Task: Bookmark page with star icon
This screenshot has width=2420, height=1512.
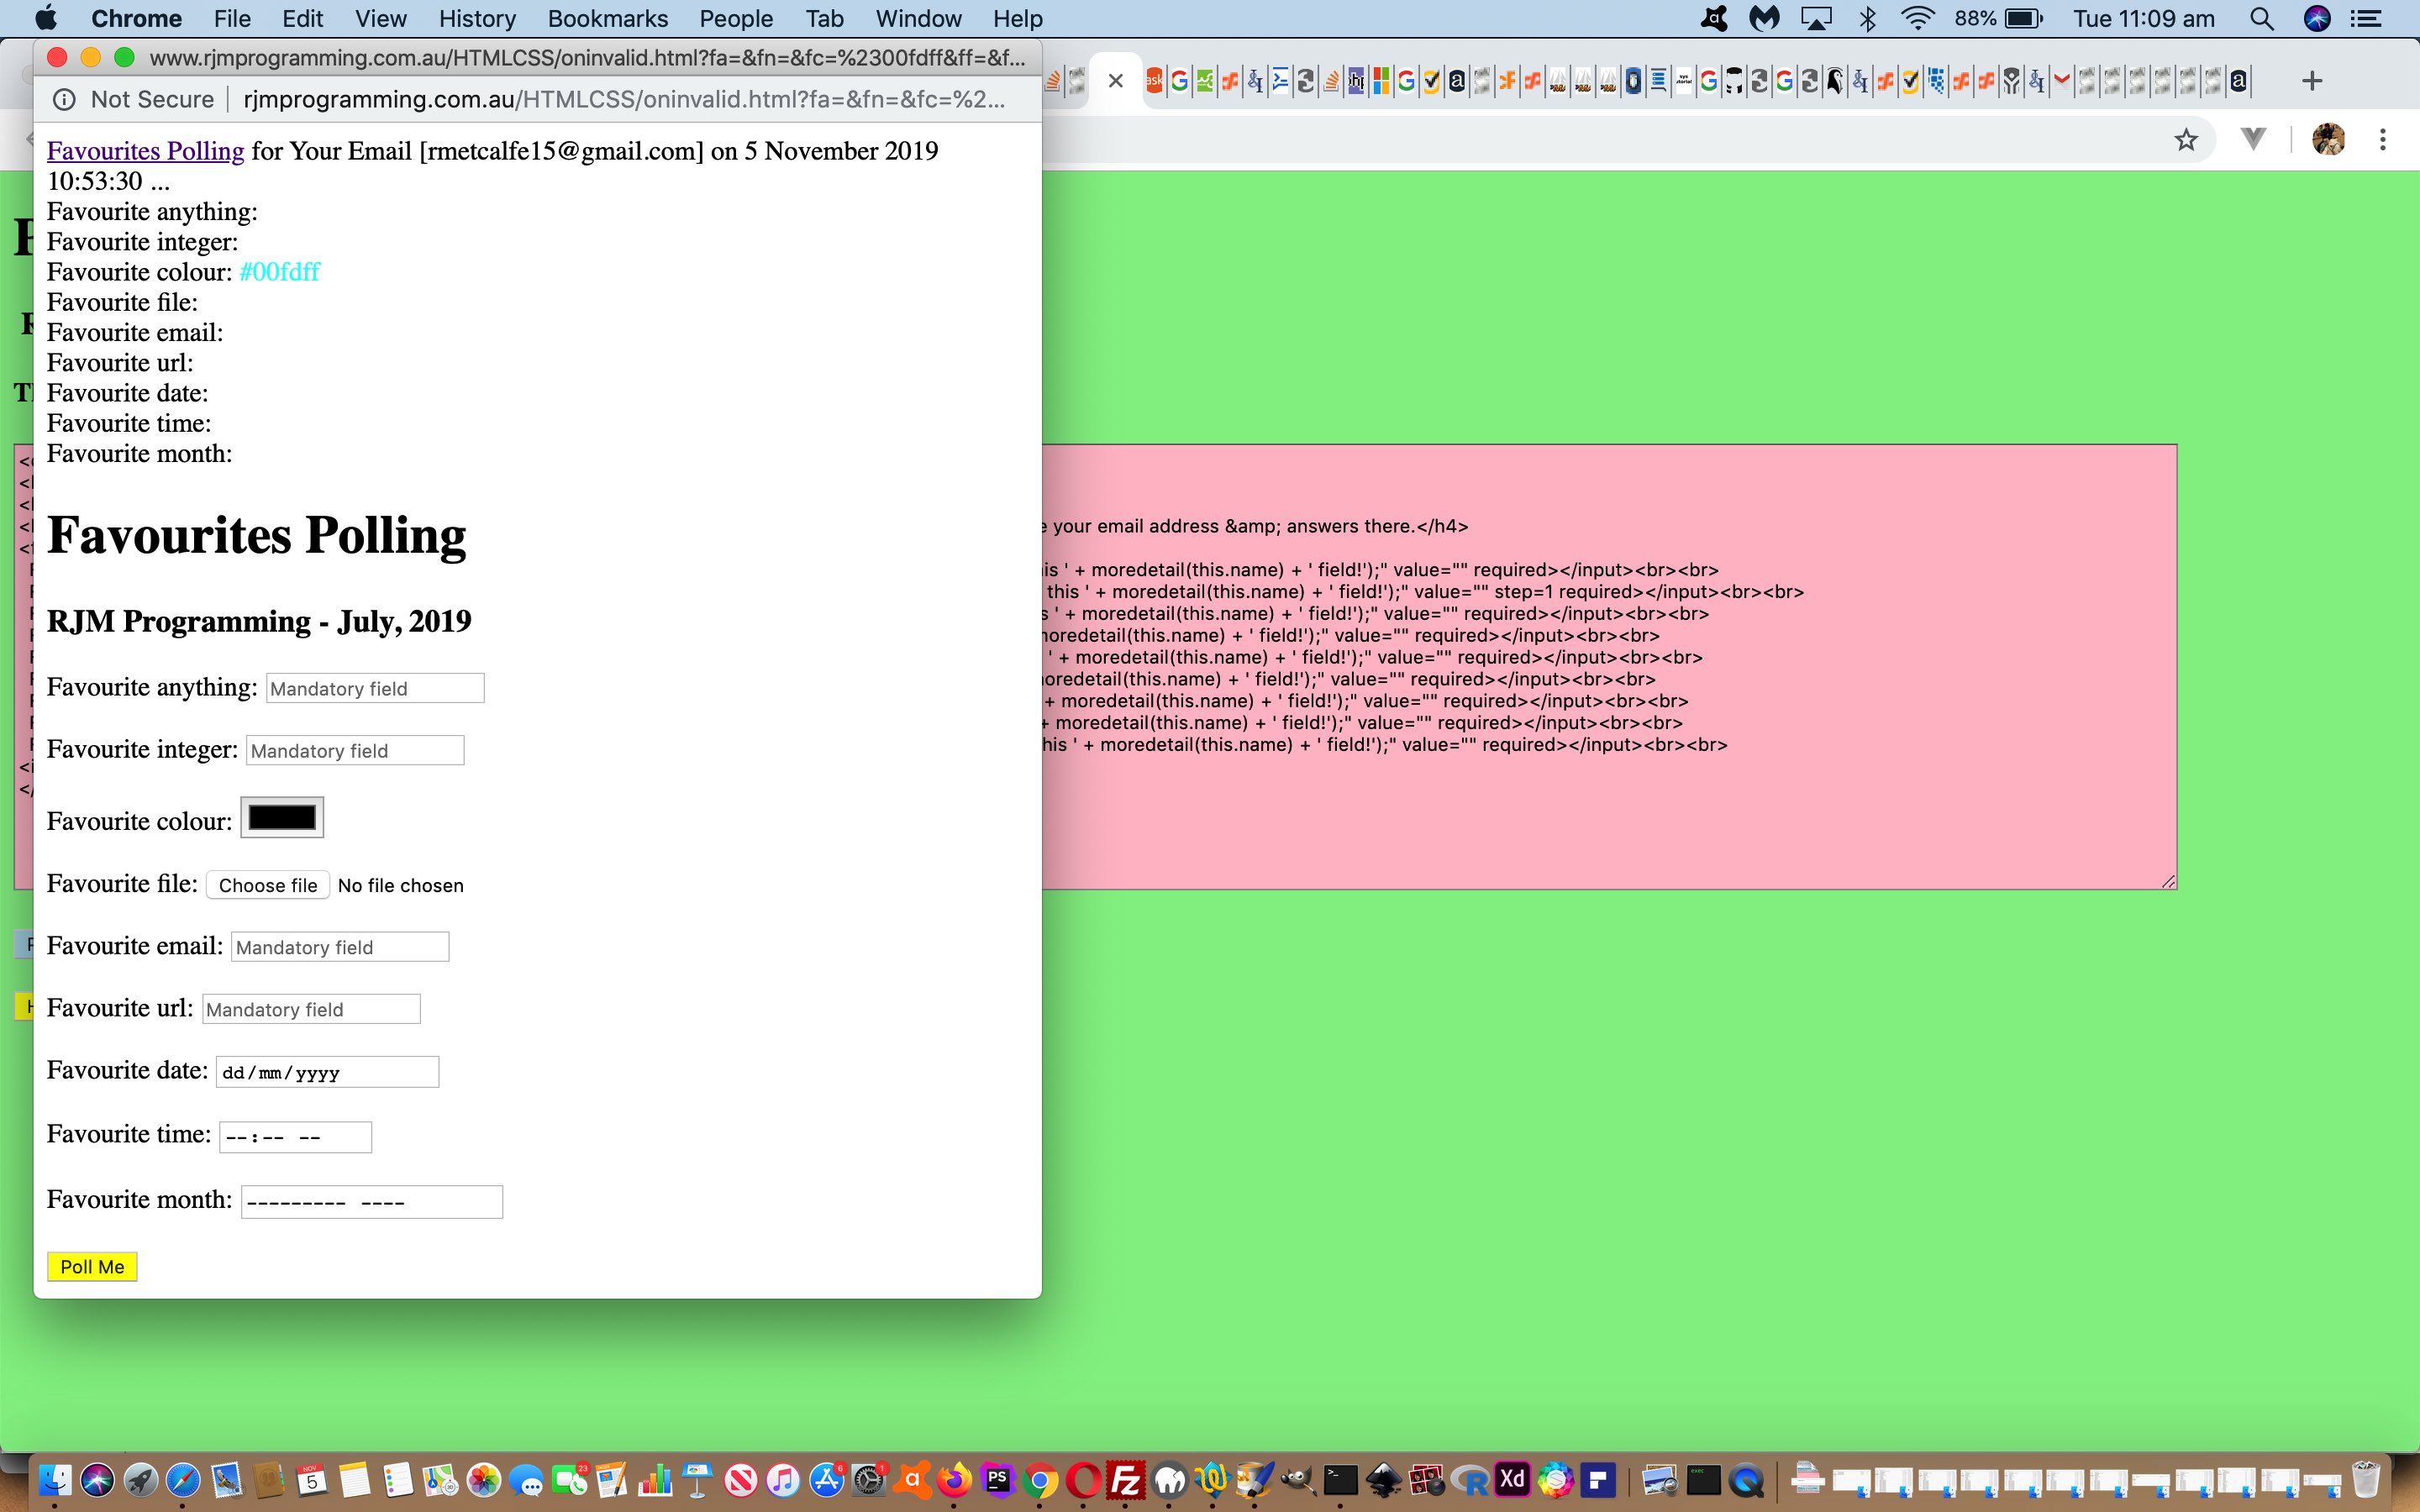Action: point(2186,139)
